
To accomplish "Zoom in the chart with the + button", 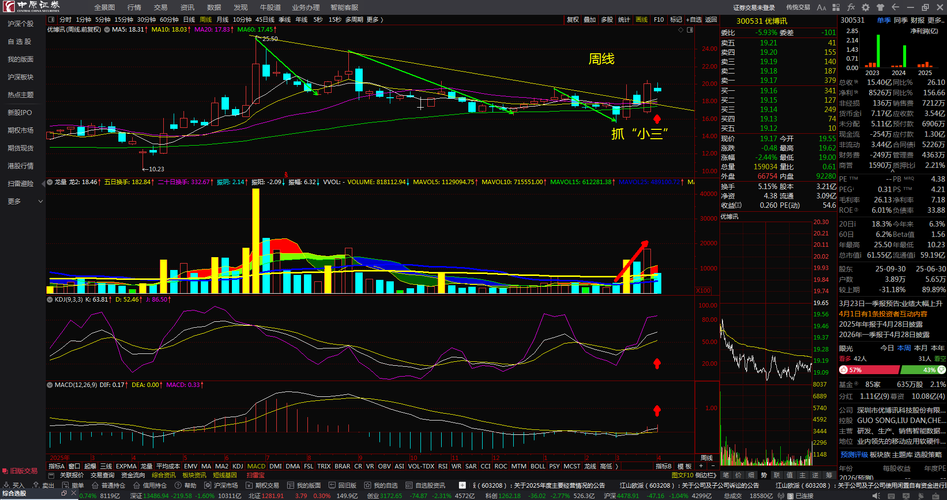I will click(x=701, y=466).
